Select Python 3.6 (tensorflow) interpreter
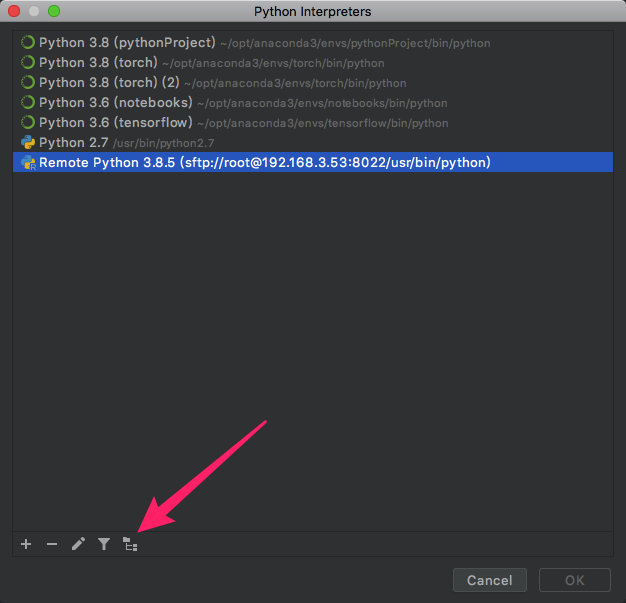Screen dimensions: 626x603 tap(313, 122)
